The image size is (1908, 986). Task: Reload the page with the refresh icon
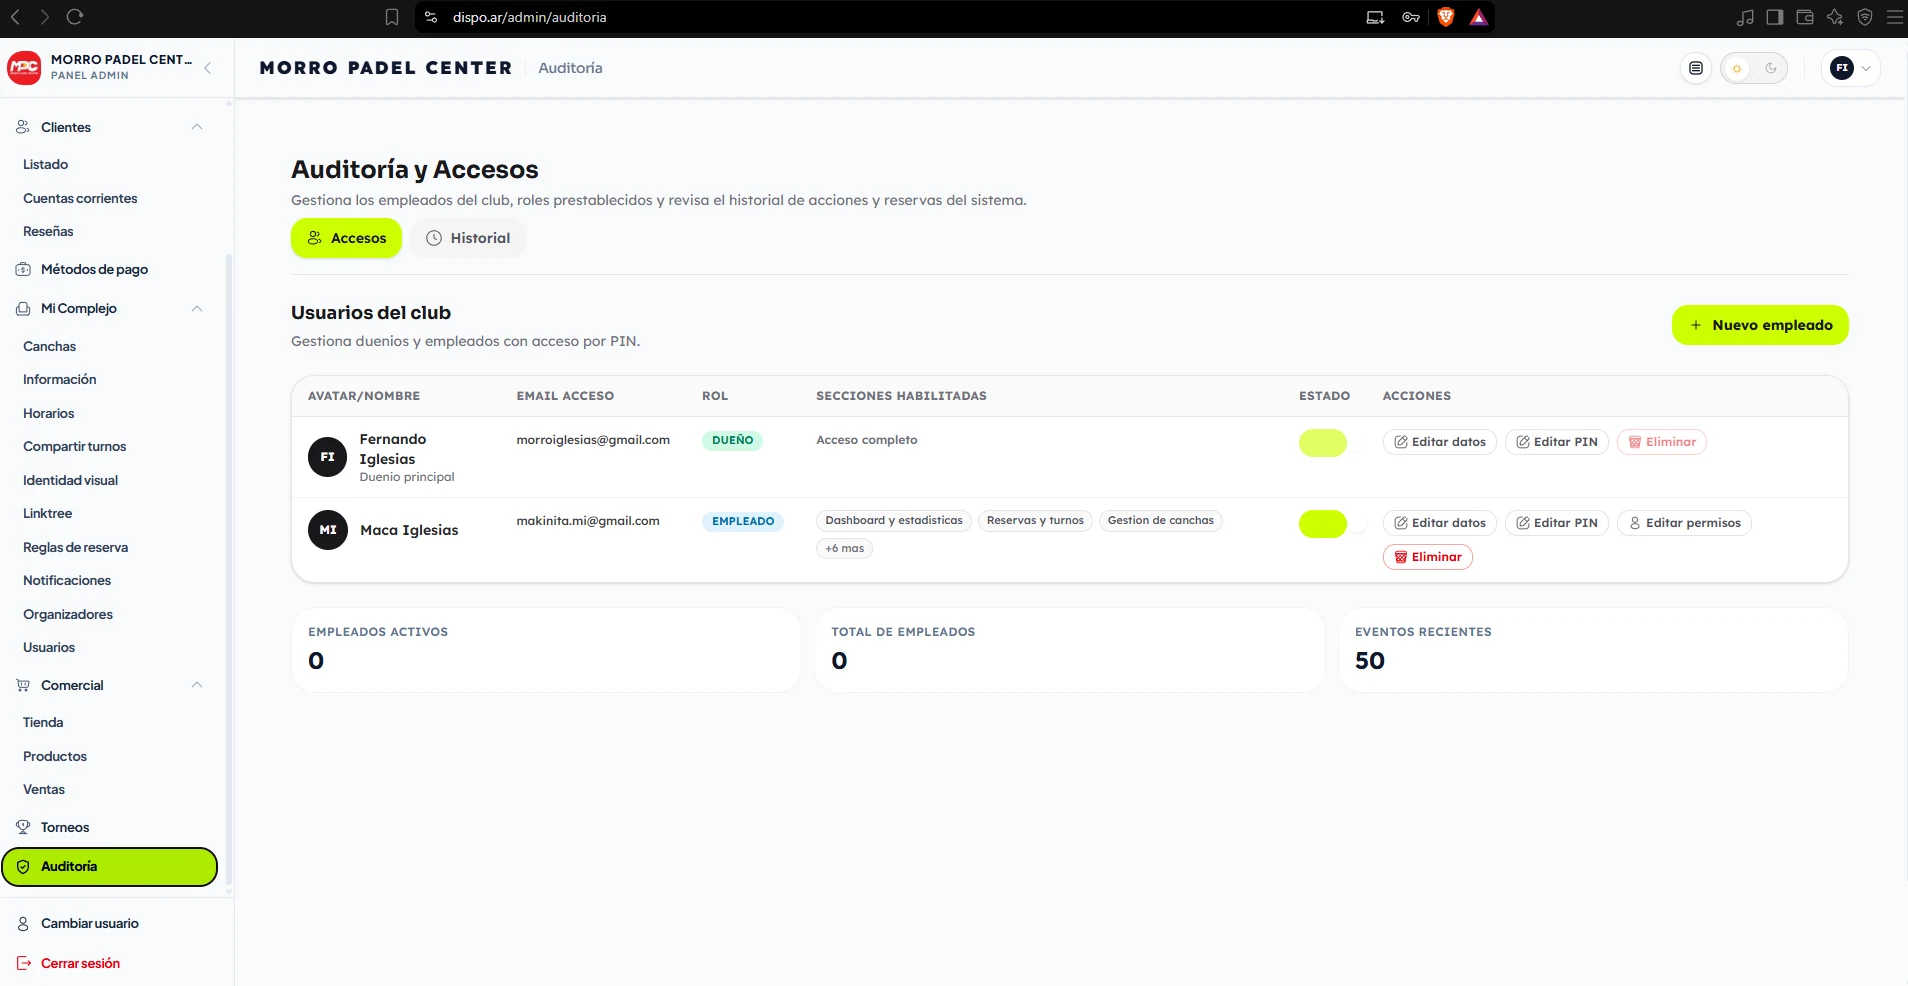pos(75,17)
